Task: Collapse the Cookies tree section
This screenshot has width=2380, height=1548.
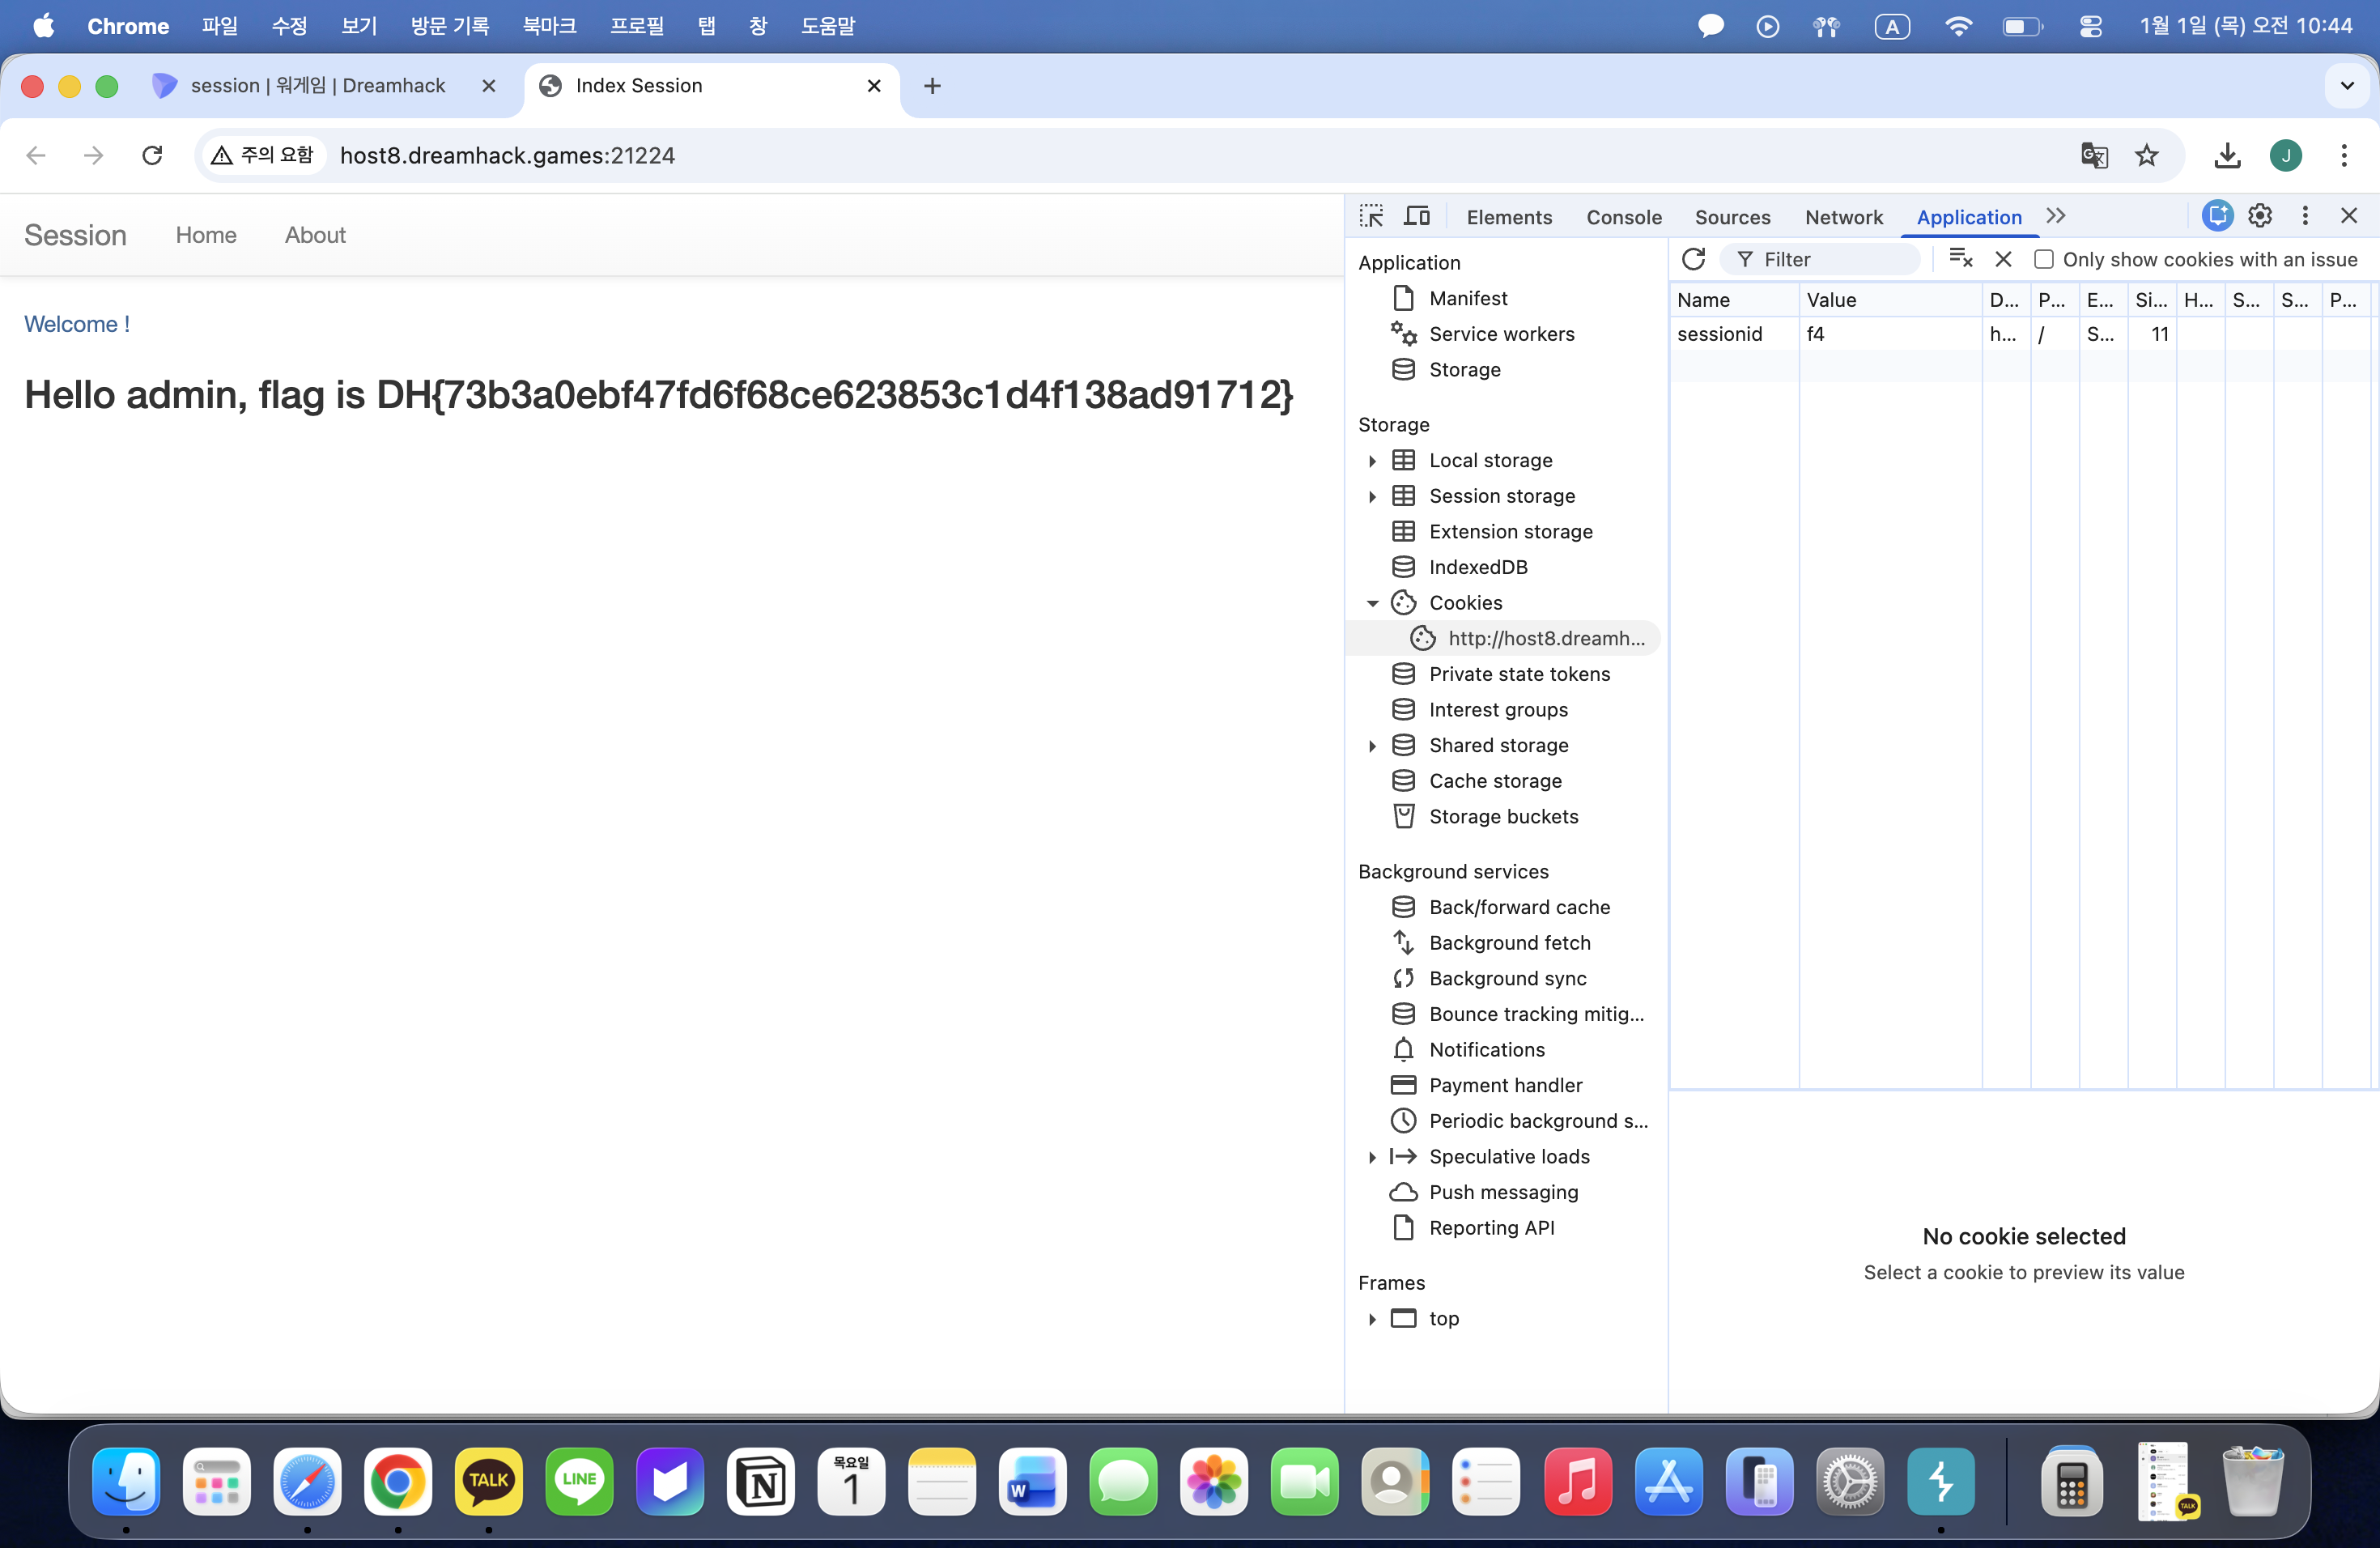Action: point(1372,603)
